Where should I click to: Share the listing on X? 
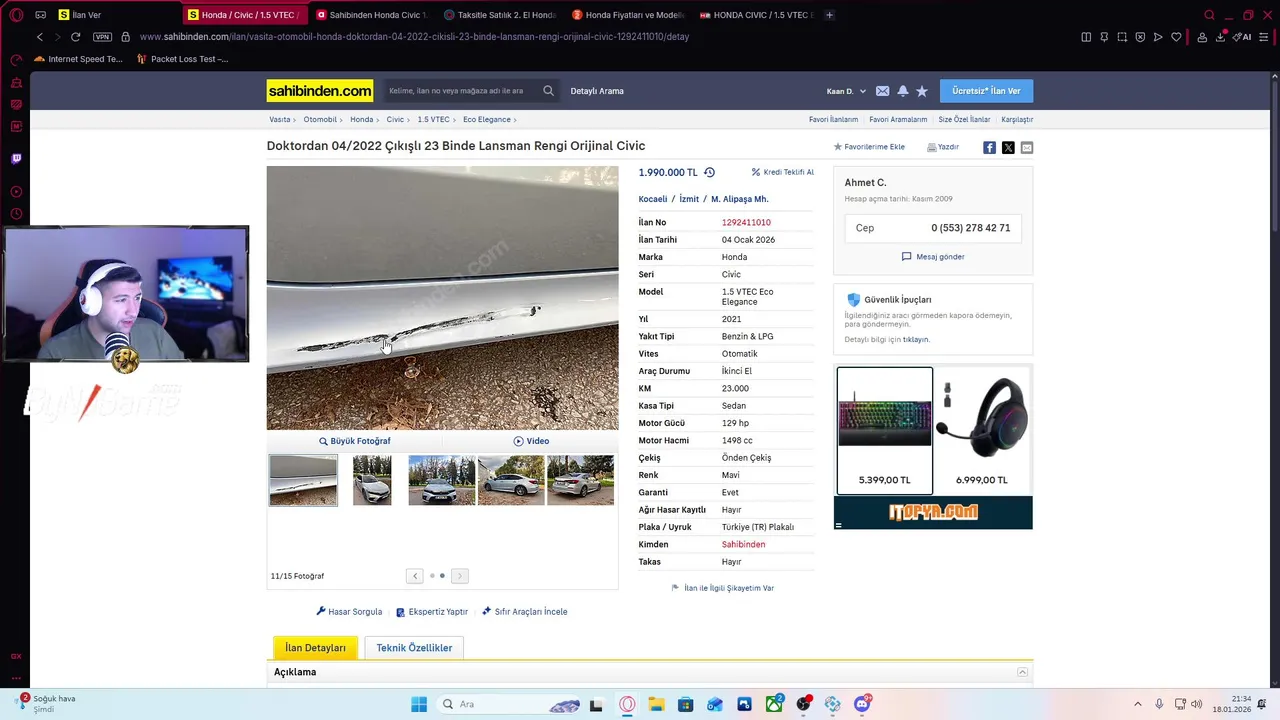point(1008,147)
